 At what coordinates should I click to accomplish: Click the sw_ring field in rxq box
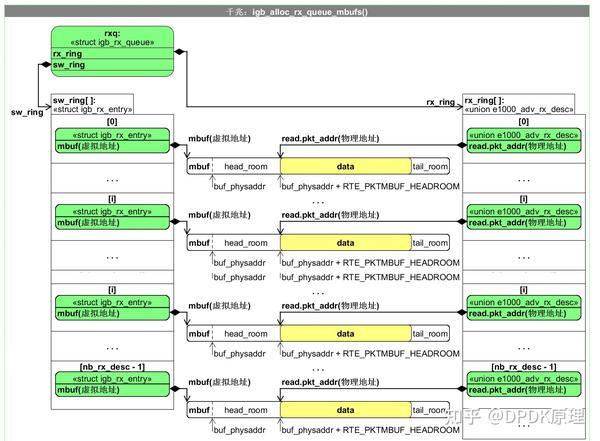tap(112, 65)
